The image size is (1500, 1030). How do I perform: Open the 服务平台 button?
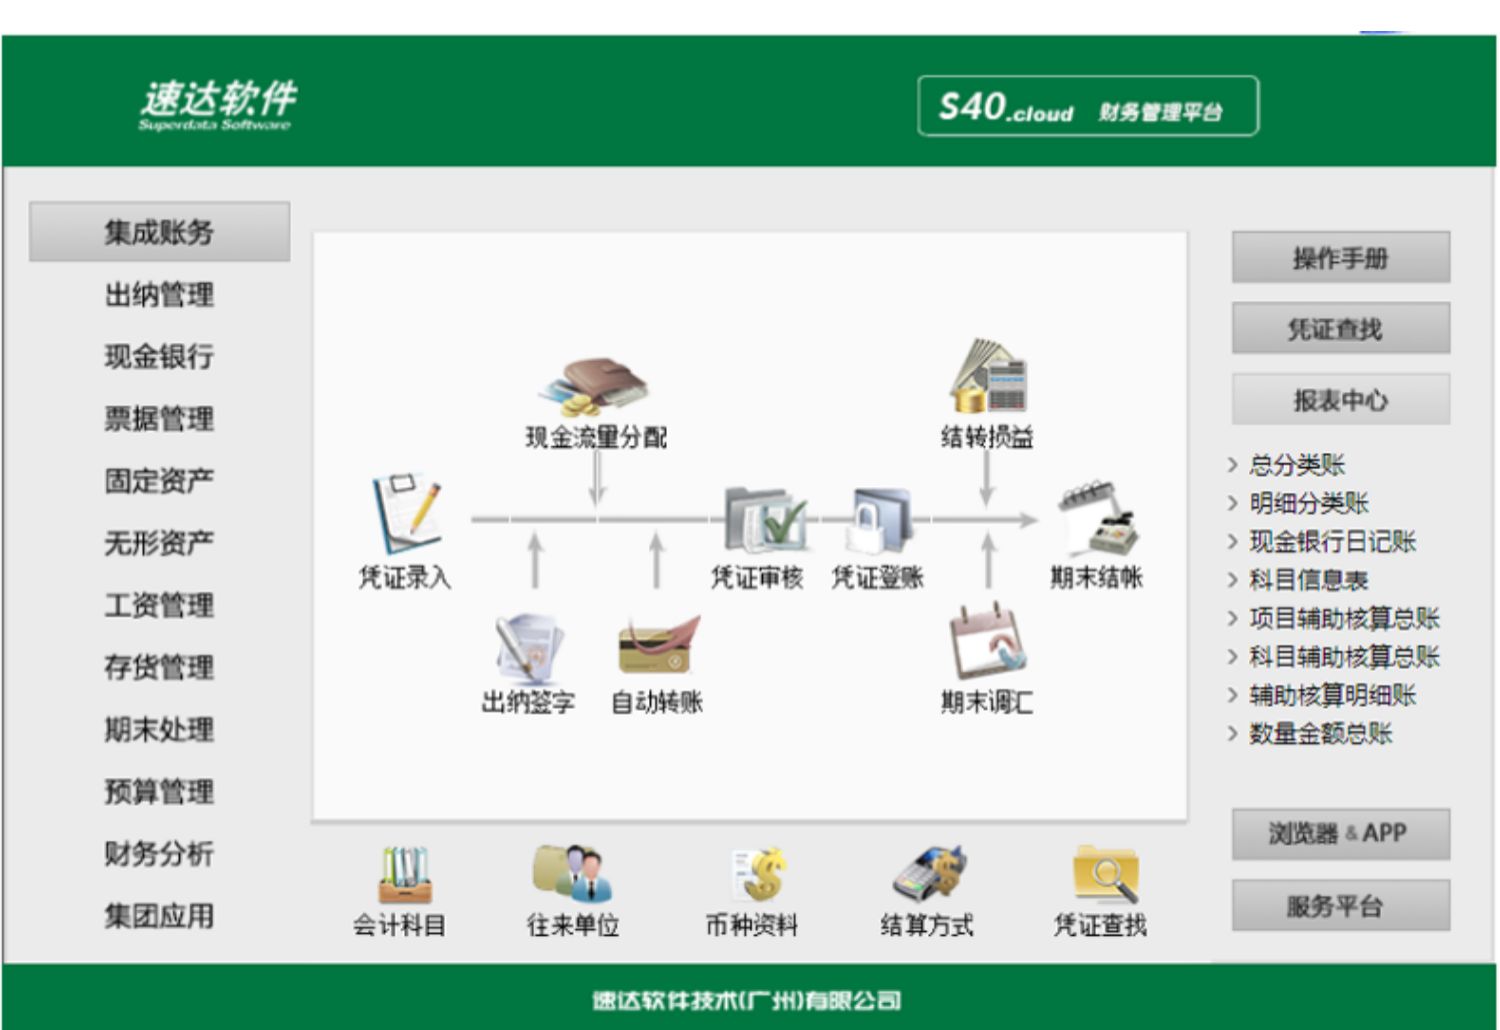[x=1341, y=906]
